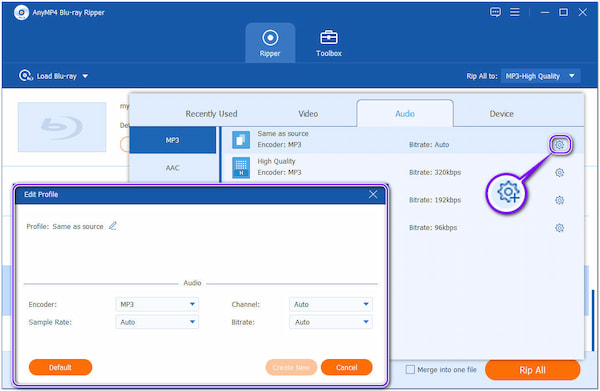This screenshot has width=600, height=391.
Task: Enable Merge into one file checkbox
Action: (410, 370)
